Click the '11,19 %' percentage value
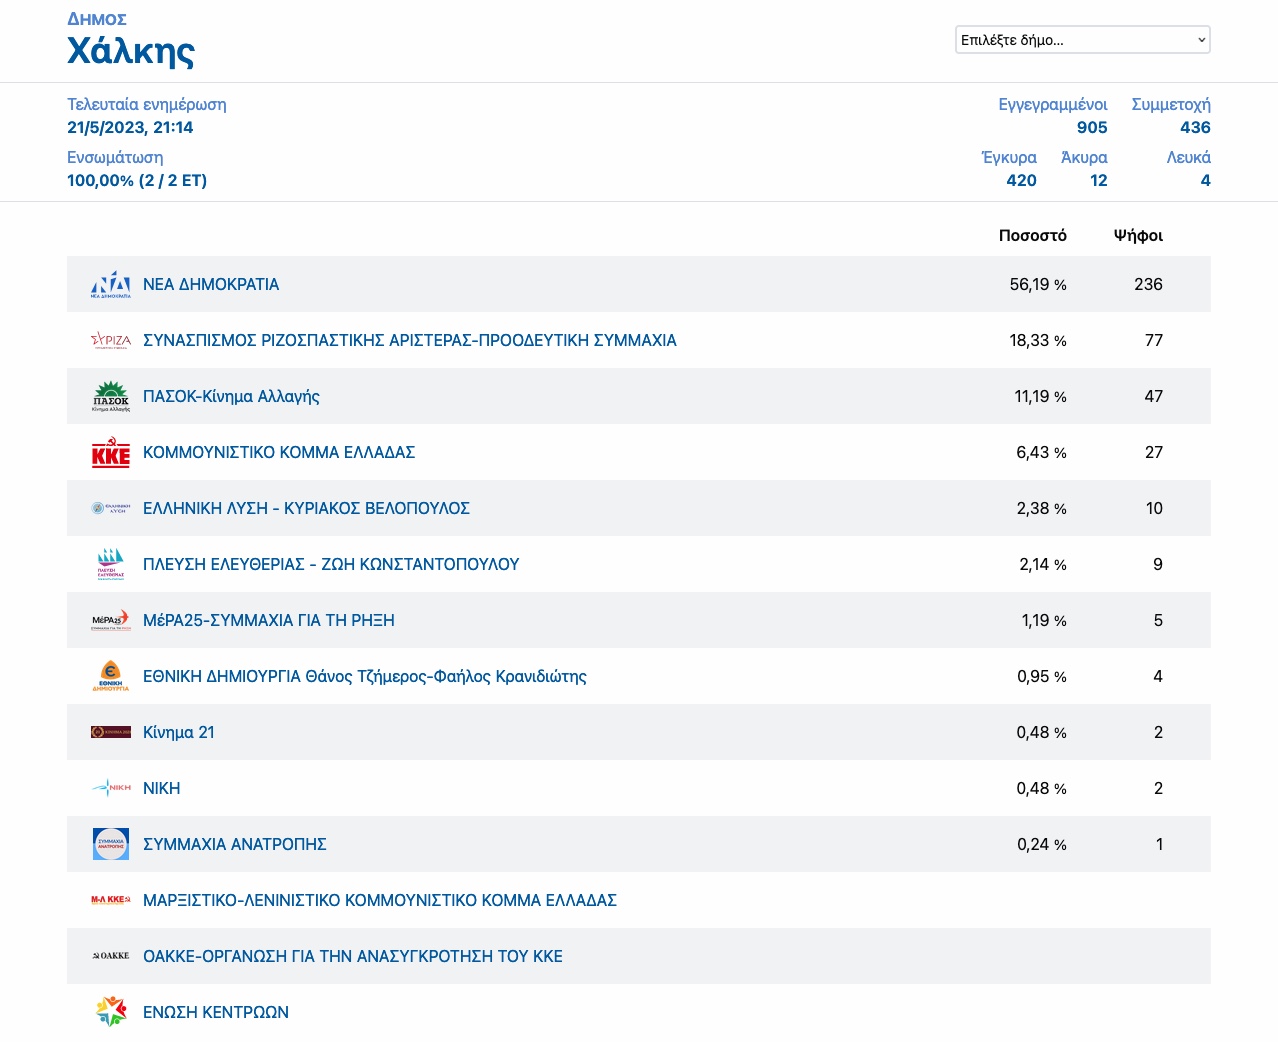The height and width of the screenshot is (1042, 1278). pyautogui.click(x=1040, y=396)
